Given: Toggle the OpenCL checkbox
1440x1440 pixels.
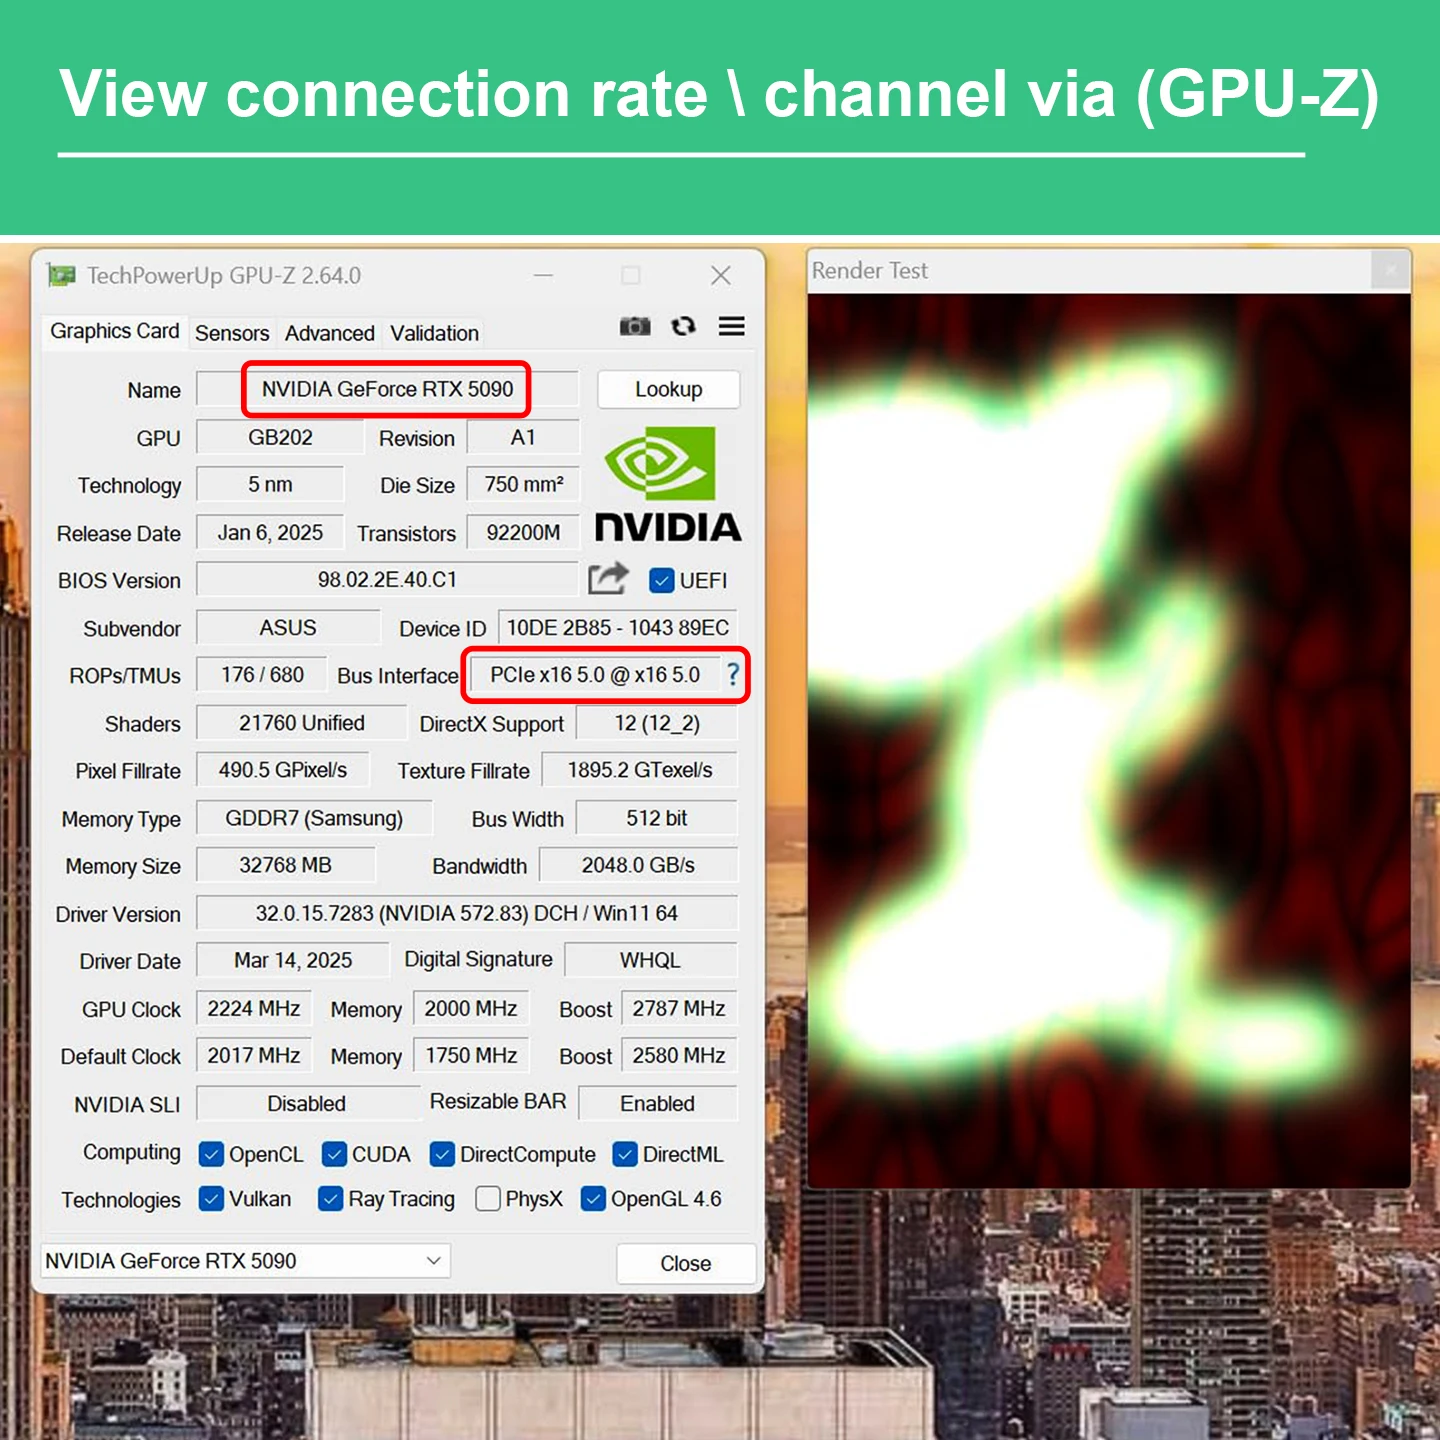Looking at the screenshot, I should (211, 1154).
